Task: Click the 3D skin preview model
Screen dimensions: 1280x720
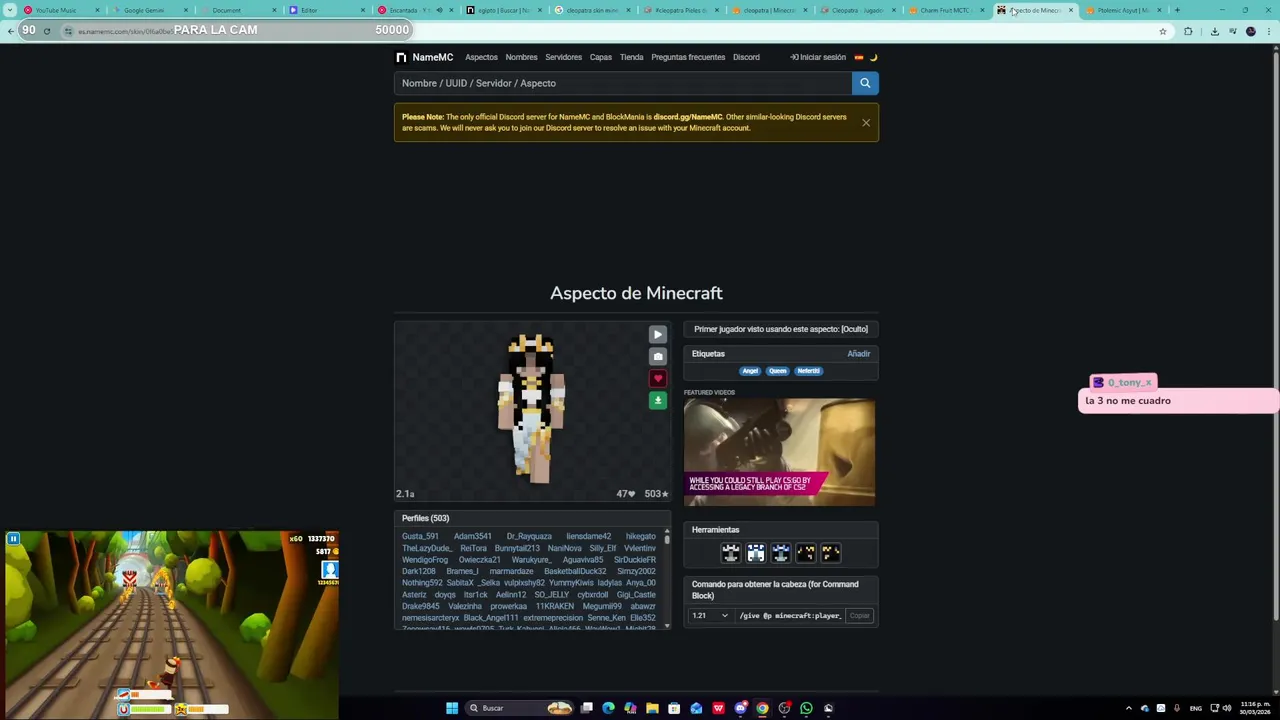Action: pyautogui.click(x=532, y=410)
